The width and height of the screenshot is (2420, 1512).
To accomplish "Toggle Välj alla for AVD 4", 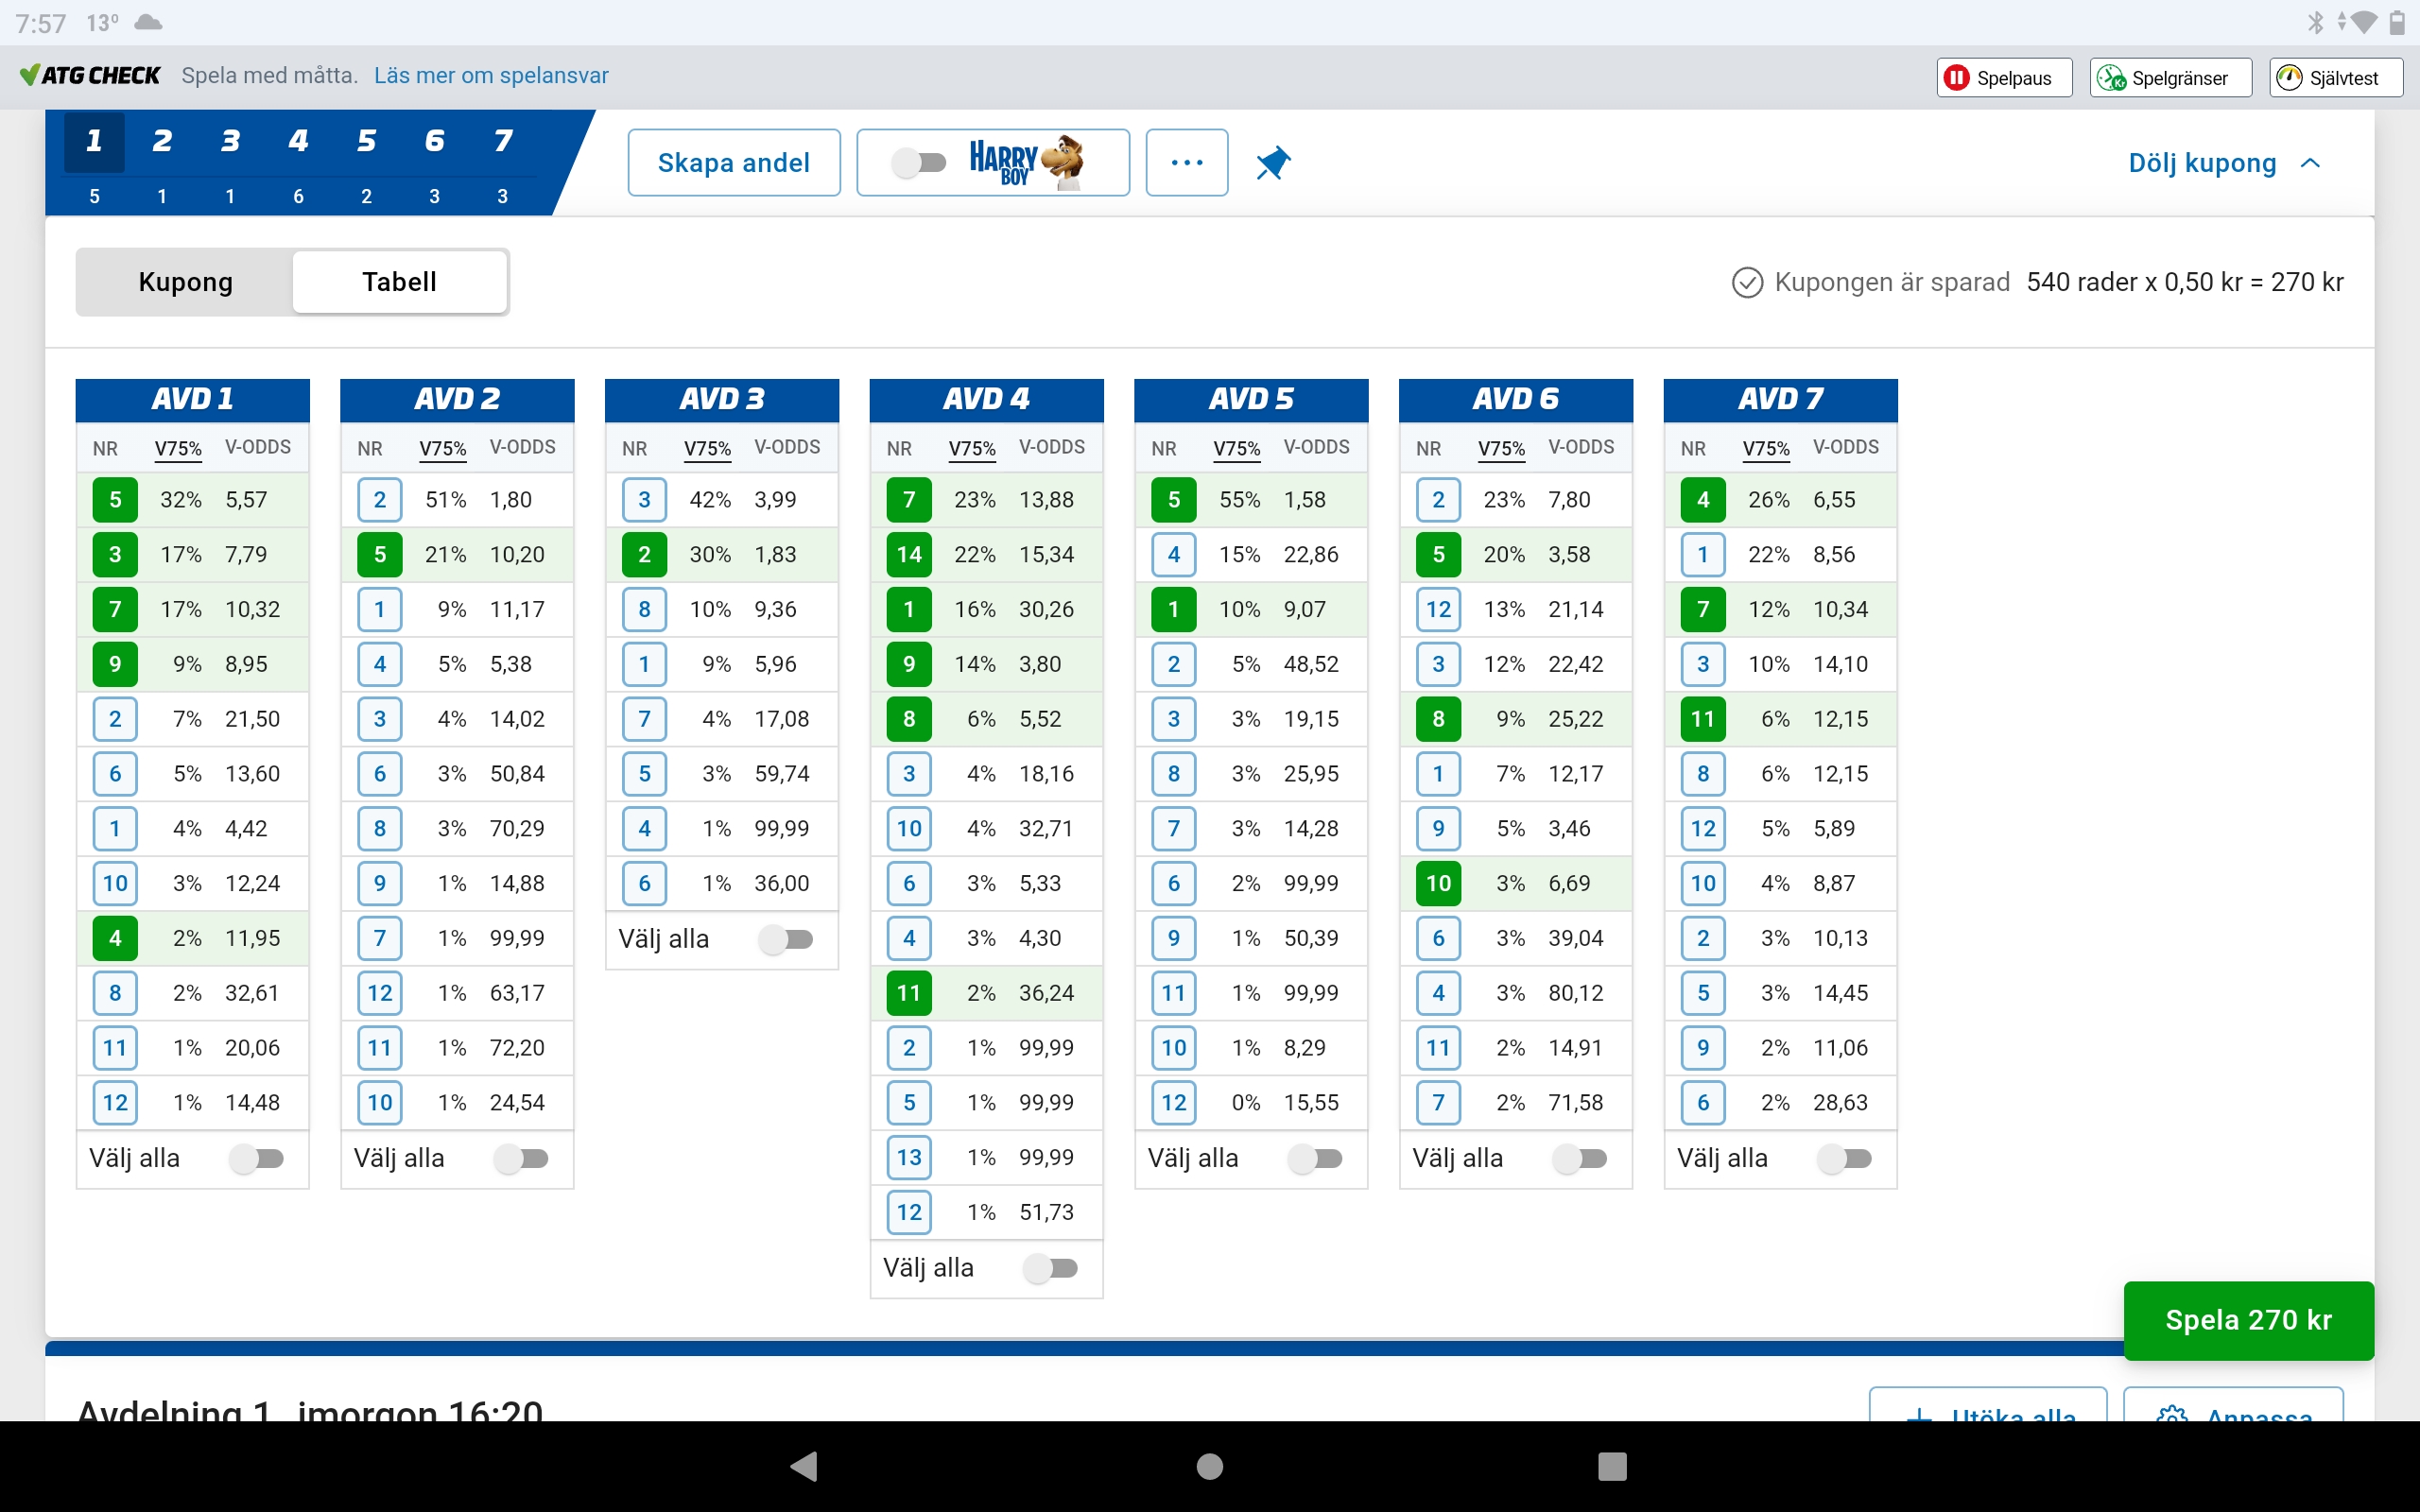I will (1051, 1268).
